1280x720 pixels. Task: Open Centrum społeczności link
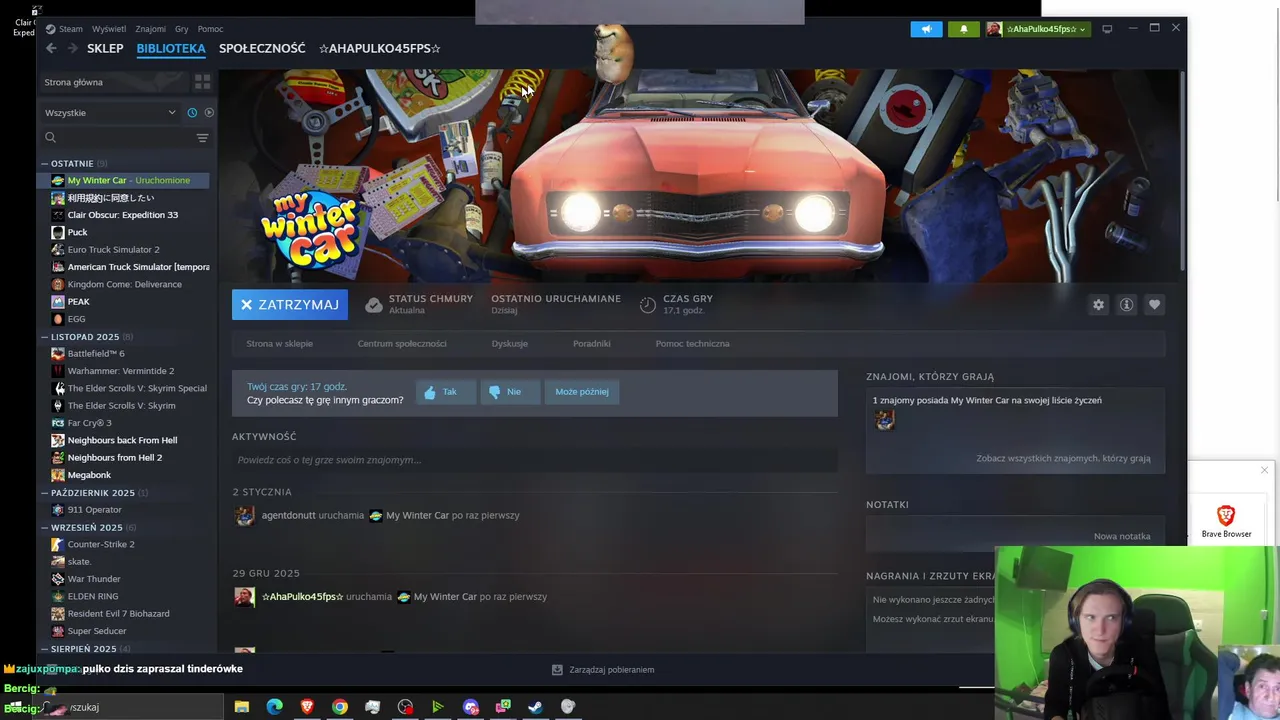click(402, 344)
